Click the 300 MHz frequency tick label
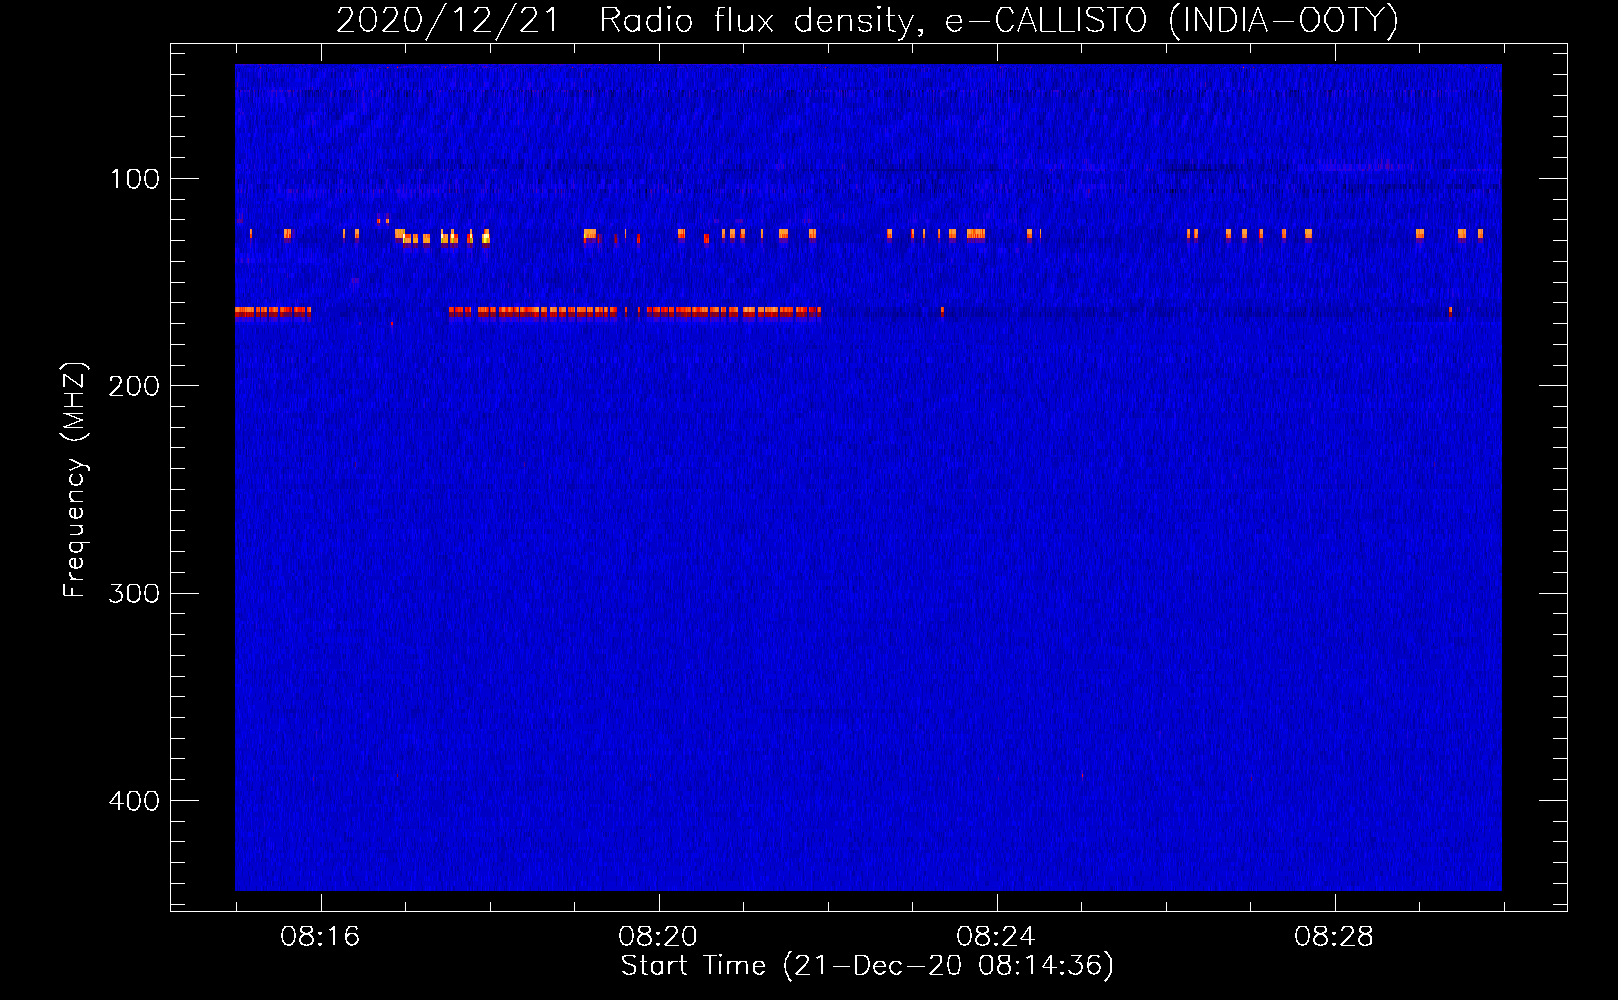This screenshot has width=1618, height=1000. [134, 593]
